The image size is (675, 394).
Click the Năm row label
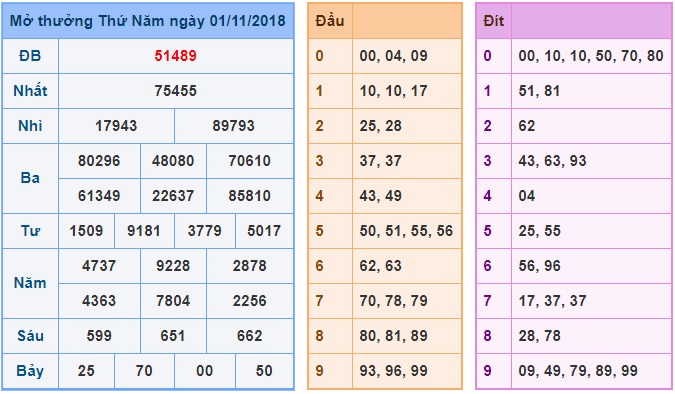point(30,283)
